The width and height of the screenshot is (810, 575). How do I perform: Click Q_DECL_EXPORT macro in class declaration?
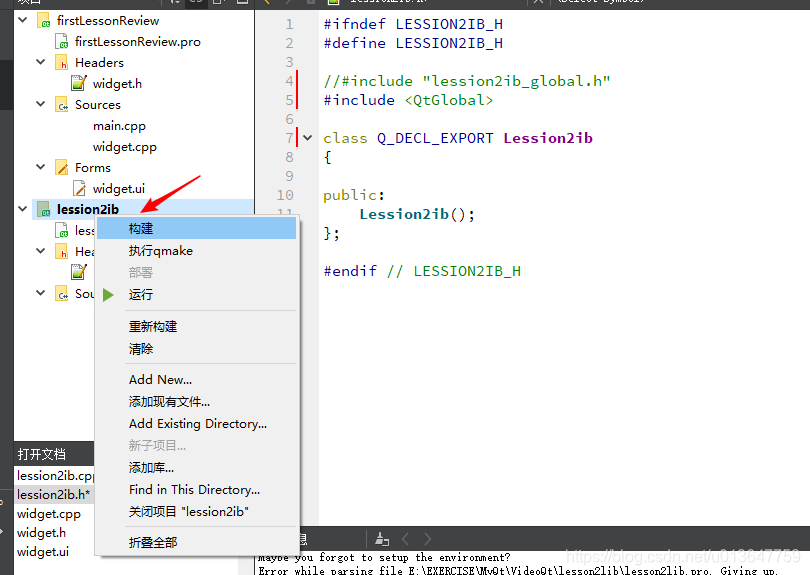[x=435, y=138]
